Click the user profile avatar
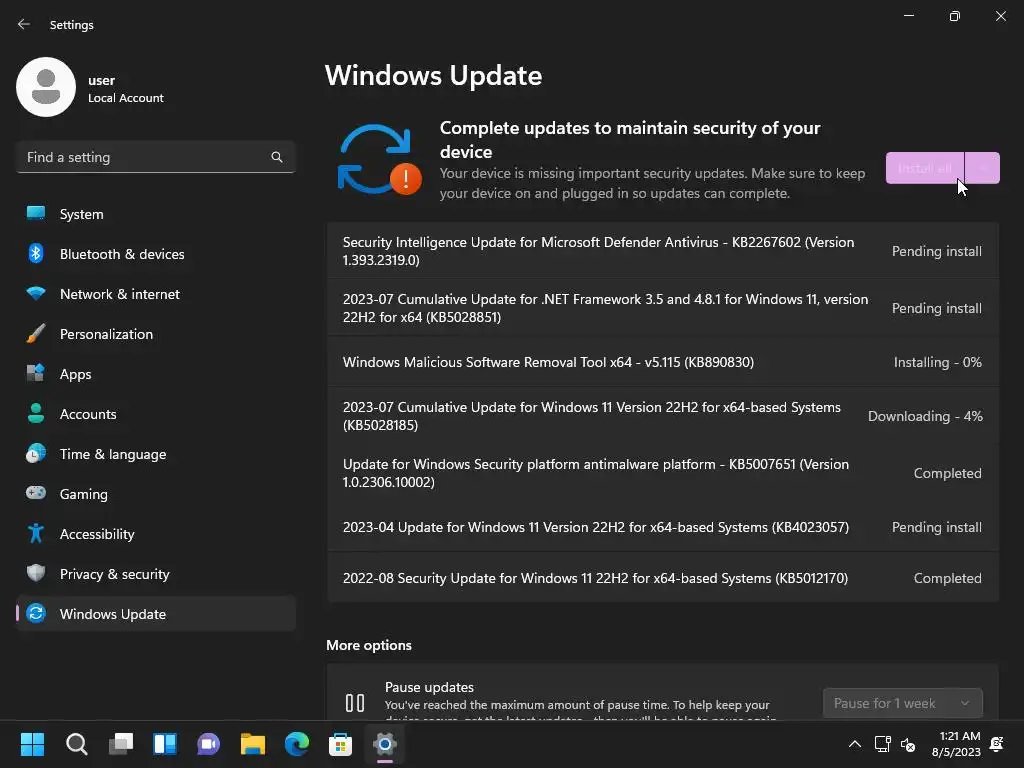1024x768 pixels. tap(46, 87)
